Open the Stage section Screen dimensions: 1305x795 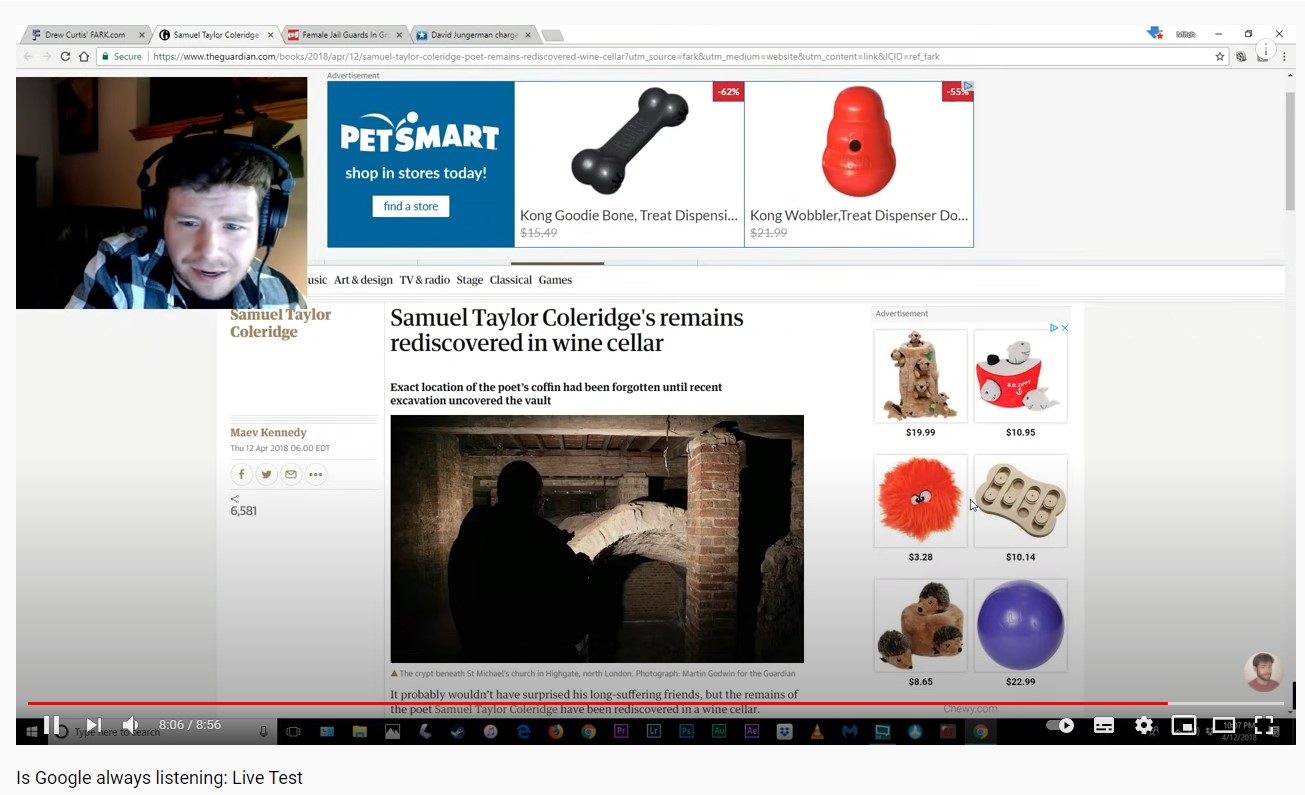click(470, 280)
